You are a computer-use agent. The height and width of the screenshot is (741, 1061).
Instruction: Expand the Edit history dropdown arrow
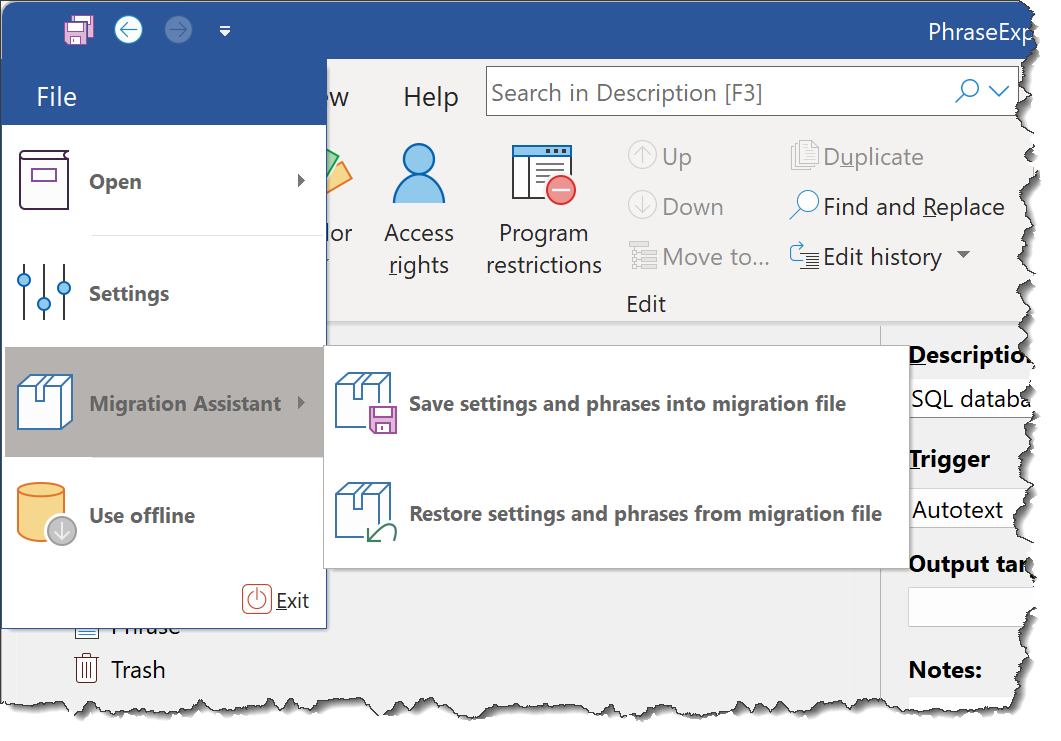963,256
